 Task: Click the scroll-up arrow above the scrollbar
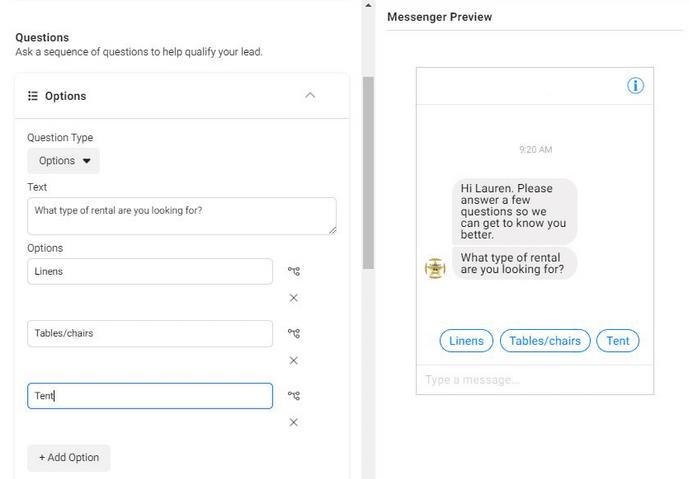point(368,5)
